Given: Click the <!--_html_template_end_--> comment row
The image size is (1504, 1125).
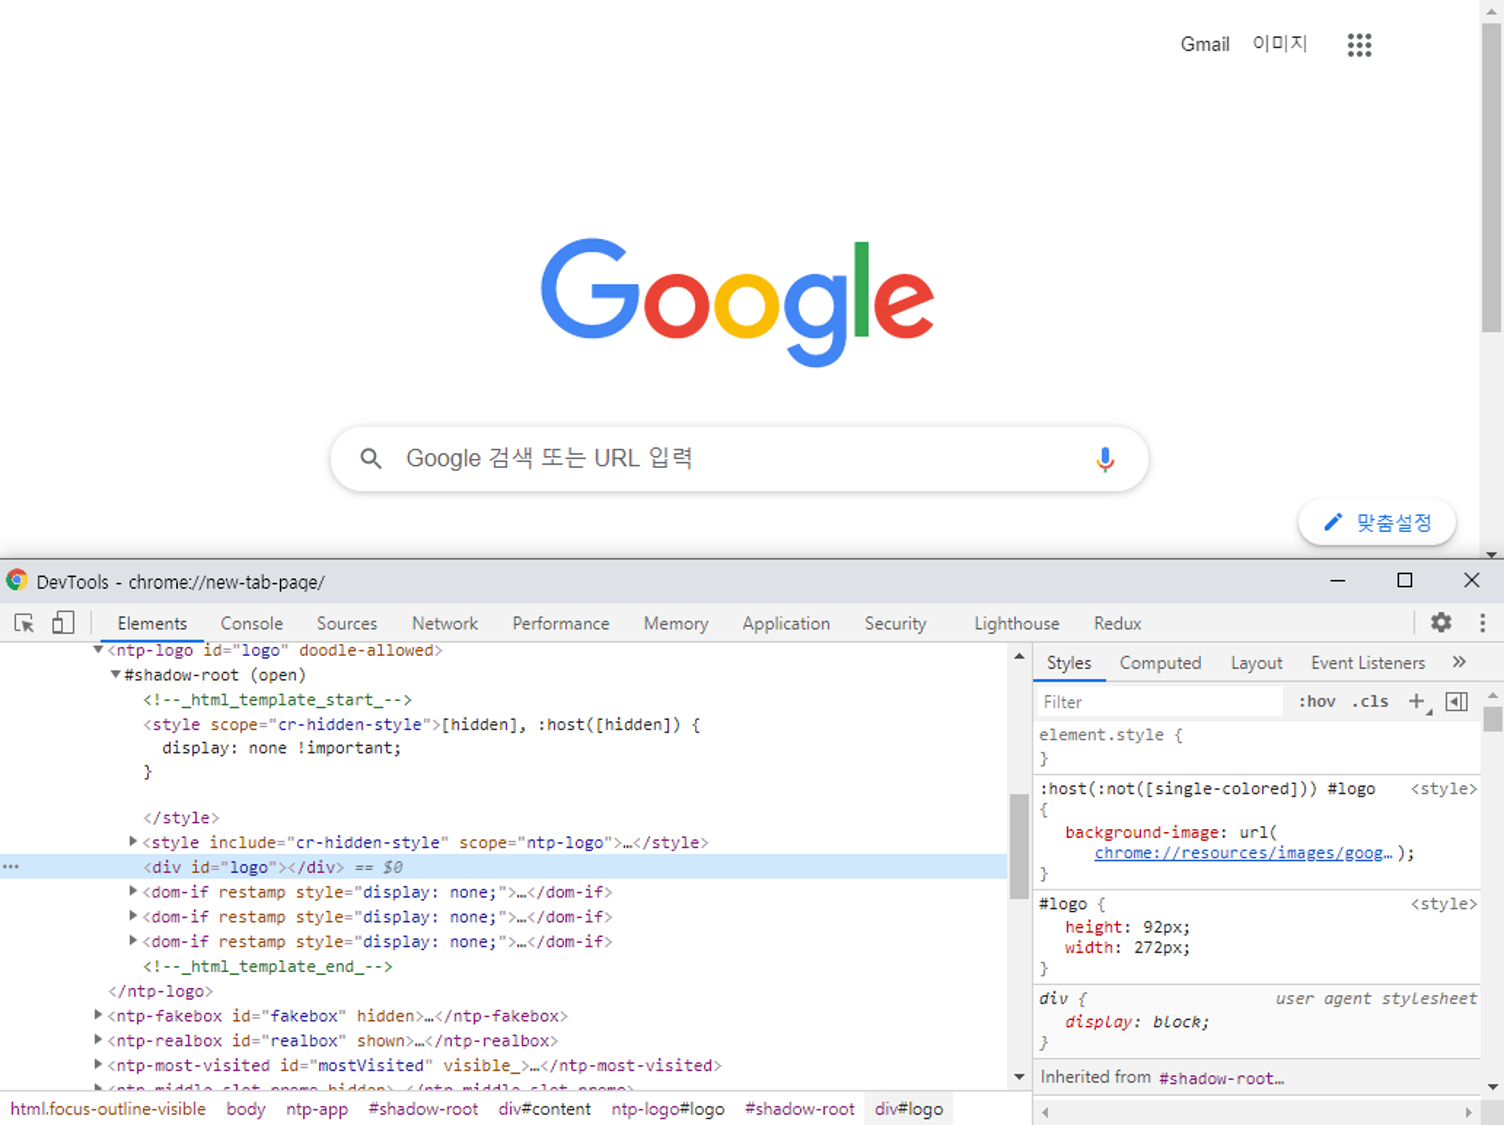Looking at the screenshot, I should [267, 966].
